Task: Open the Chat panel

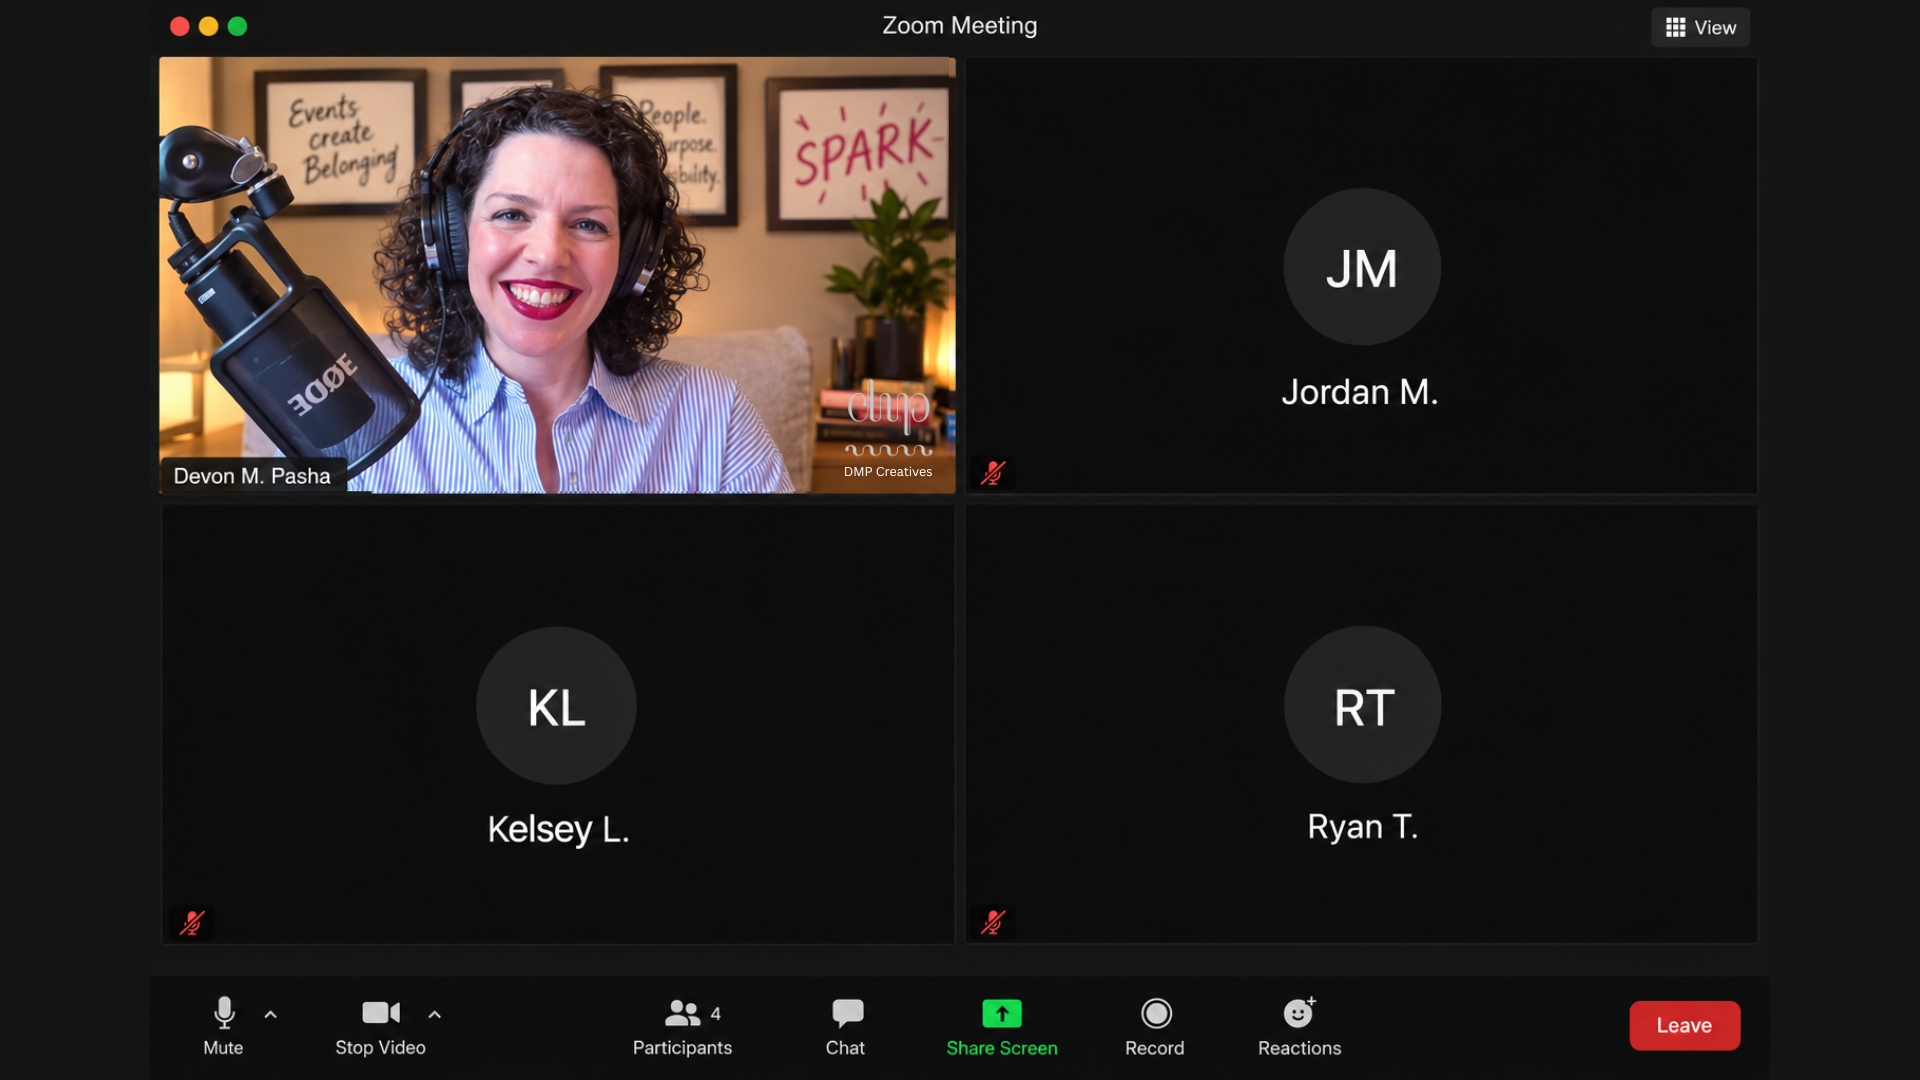Action: [x=846, y=1026]
